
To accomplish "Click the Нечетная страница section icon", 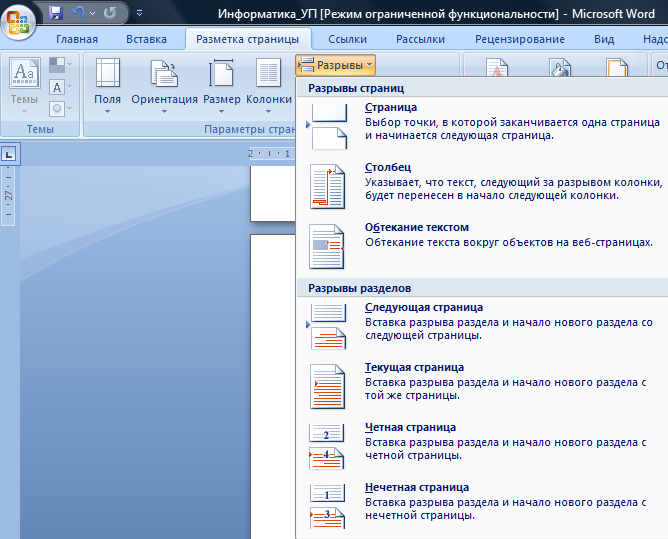I will point(327,506).
